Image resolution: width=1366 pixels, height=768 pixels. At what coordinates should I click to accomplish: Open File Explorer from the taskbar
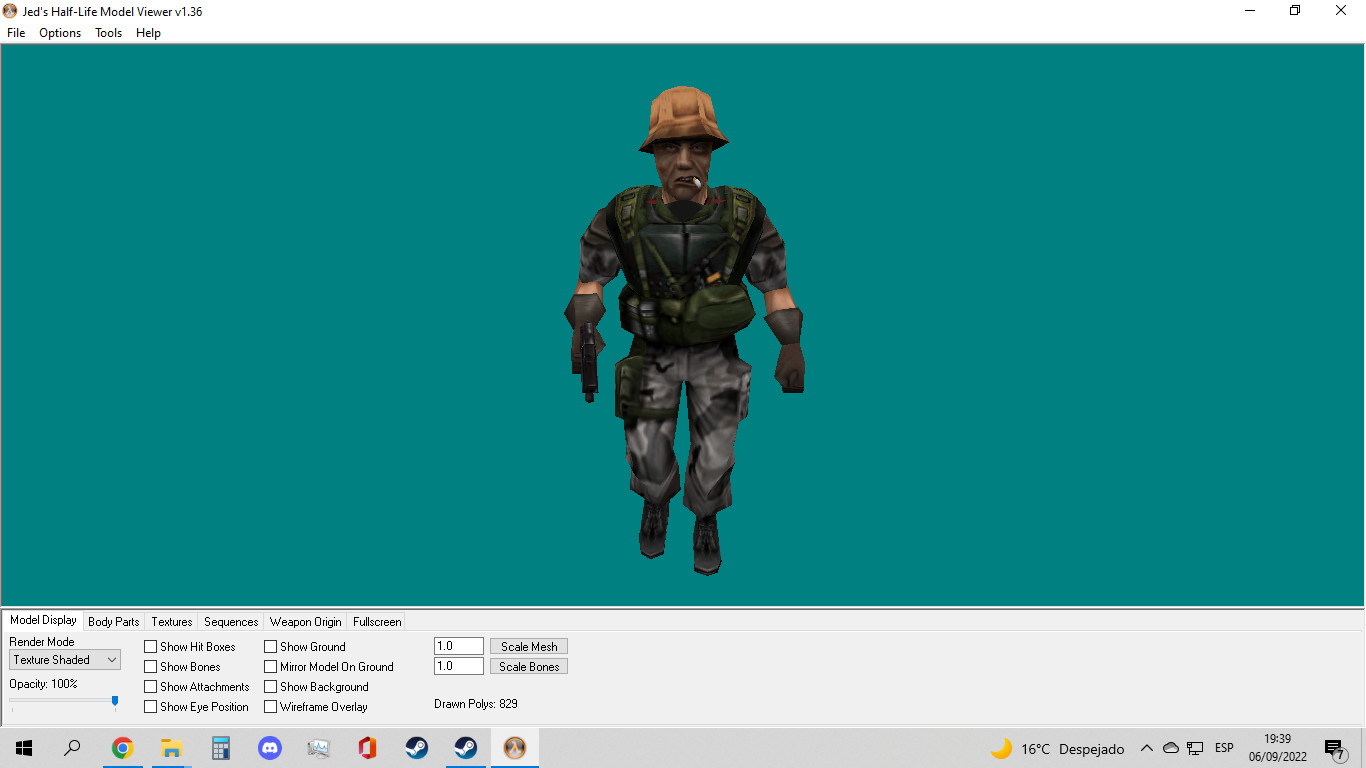pos(171,747)
